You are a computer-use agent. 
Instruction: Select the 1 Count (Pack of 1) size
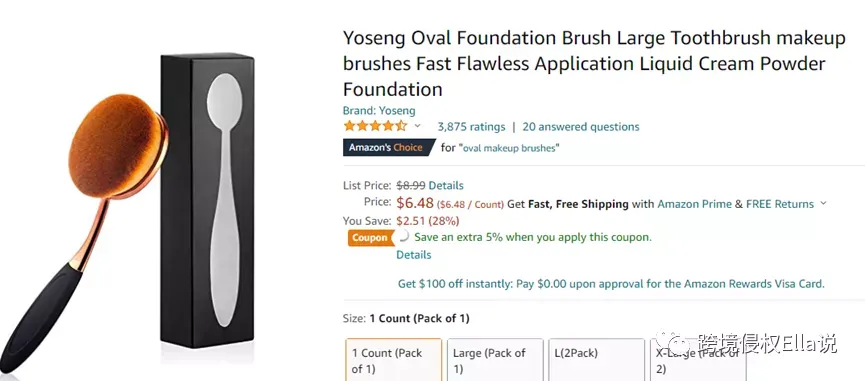pyautogui.click(x=394, y=359)
